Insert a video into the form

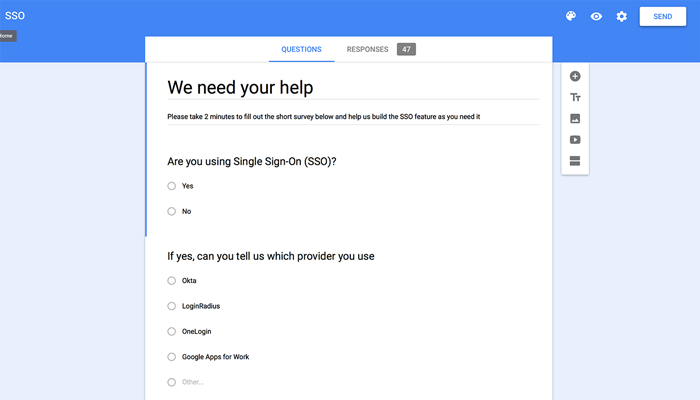[575, 139]
